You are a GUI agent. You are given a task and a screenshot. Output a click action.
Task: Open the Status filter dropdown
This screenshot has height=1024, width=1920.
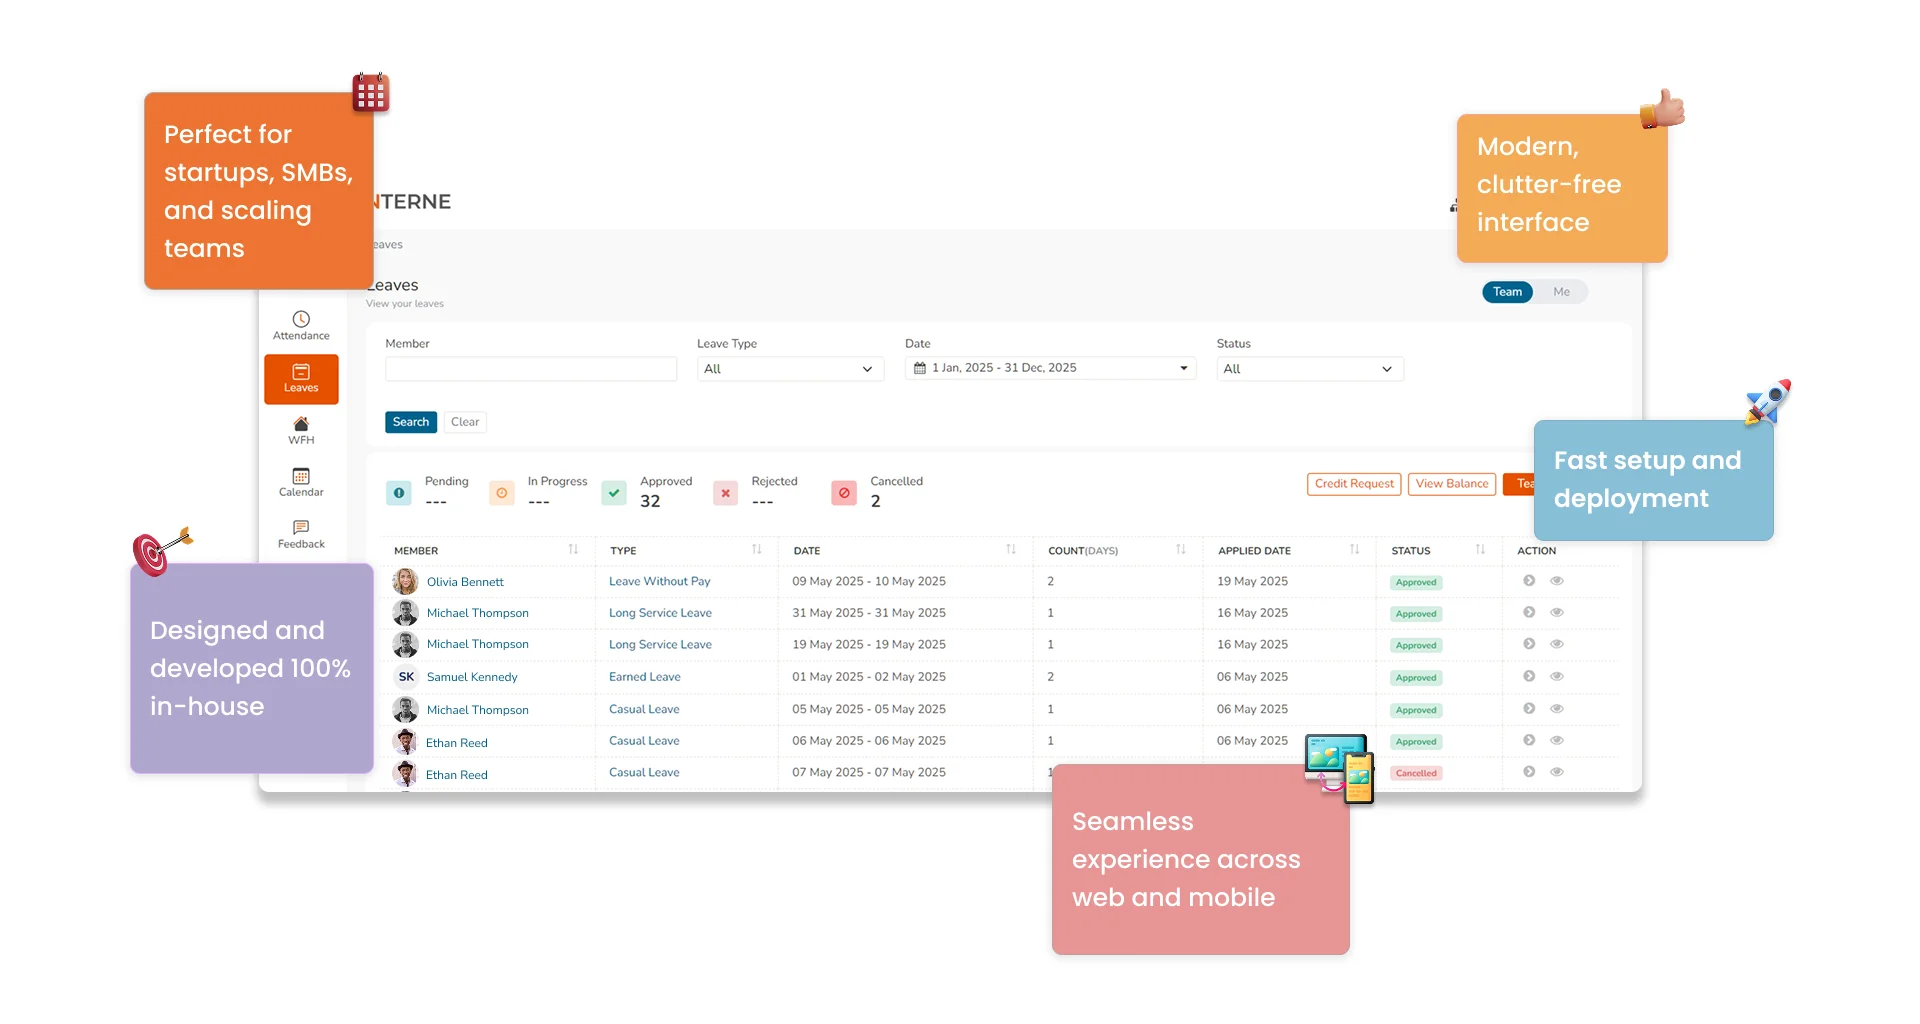coord(1309,369)
